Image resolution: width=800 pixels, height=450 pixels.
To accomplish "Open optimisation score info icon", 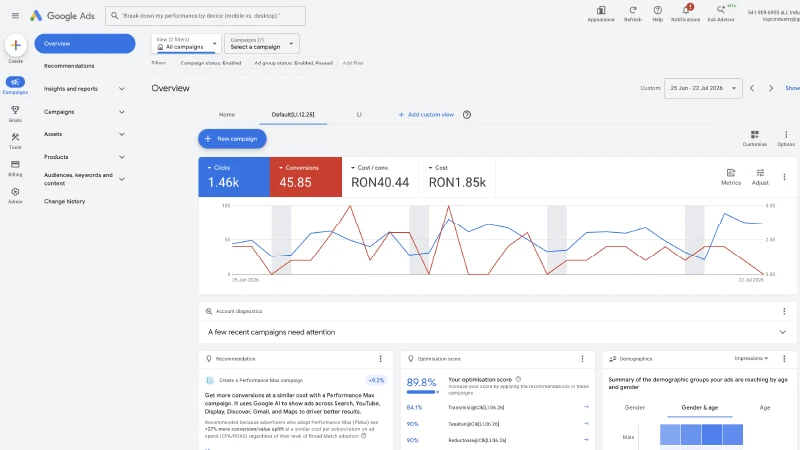I will tap(518, 379).
